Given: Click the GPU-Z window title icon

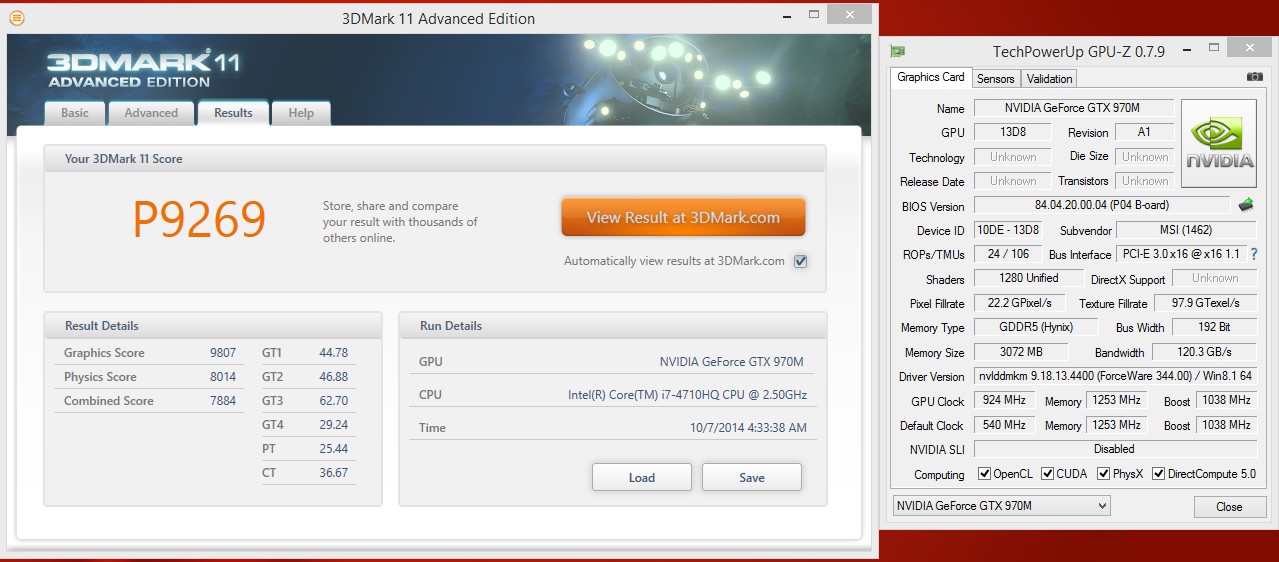Looking at the screenshot, I should pyautogui.click(x=898, y=51).
